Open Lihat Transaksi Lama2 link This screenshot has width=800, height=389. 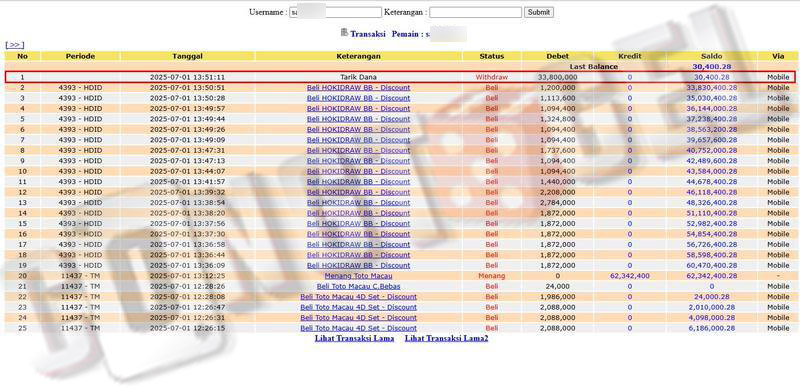point(446,338)
